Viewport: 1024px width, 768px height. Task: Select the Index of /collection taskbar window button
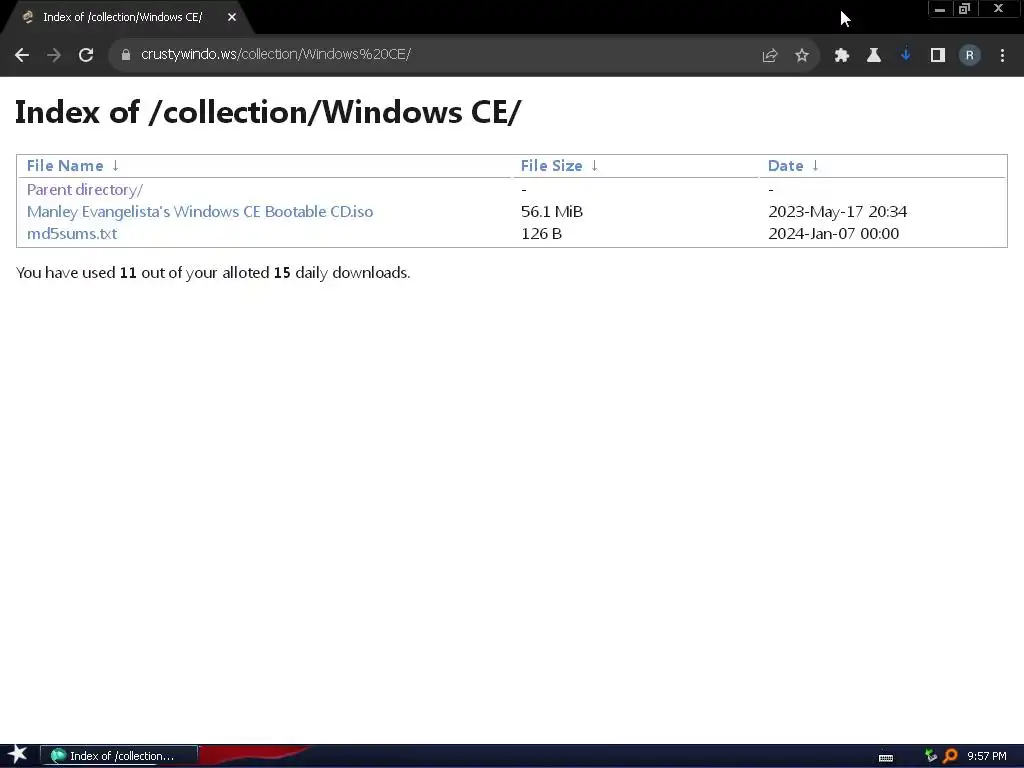pos(119,756)
